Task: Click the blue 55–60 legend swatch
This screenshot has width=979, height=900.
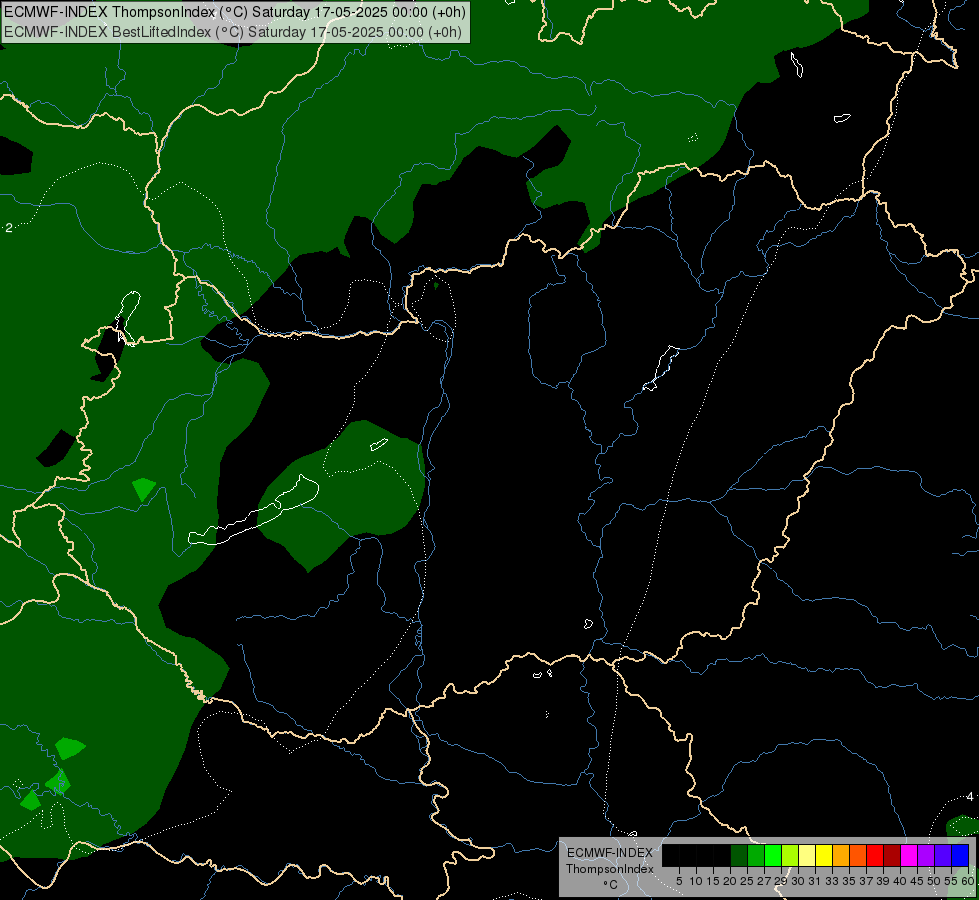Action: (x=960, y=855)
